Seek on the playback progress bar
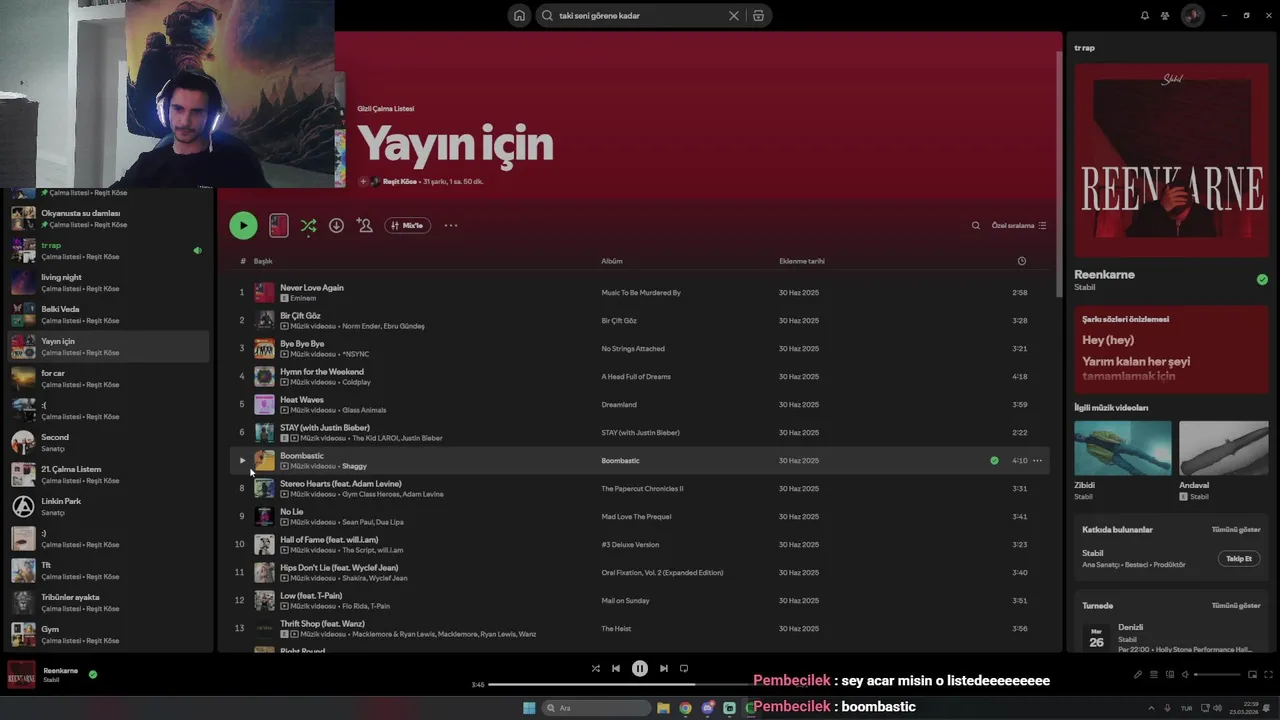1280x720 pixels. [x=640, y=685]
